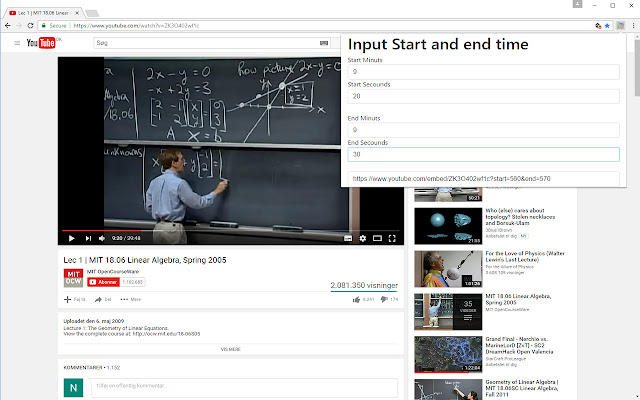
Task: Open the Chrome profile icon in the title bar
Action: [x=577, y=4]
